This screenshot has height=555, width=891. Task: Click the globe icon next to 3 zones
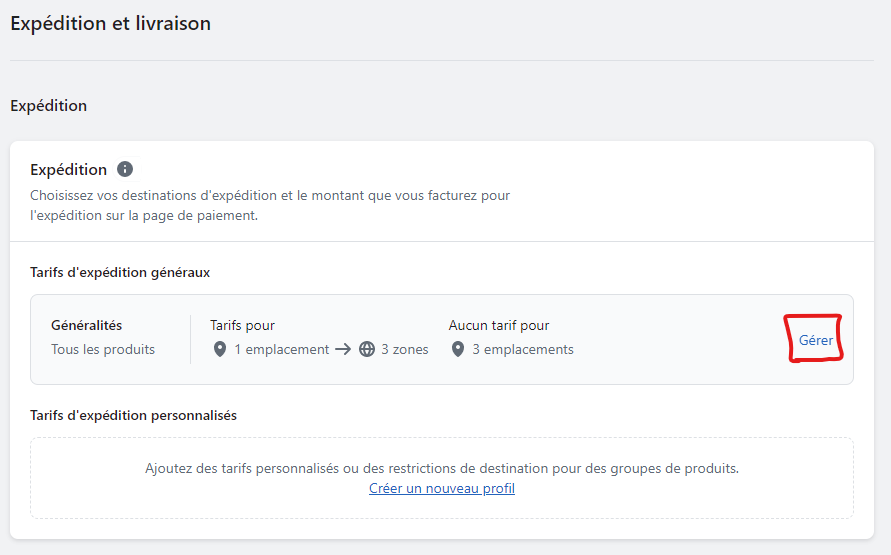click(367, 349)
